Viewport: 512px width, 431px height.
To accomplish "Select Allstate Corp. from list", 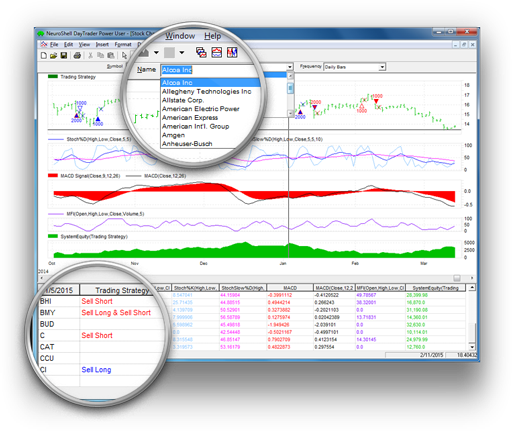I will click(183, 100).
